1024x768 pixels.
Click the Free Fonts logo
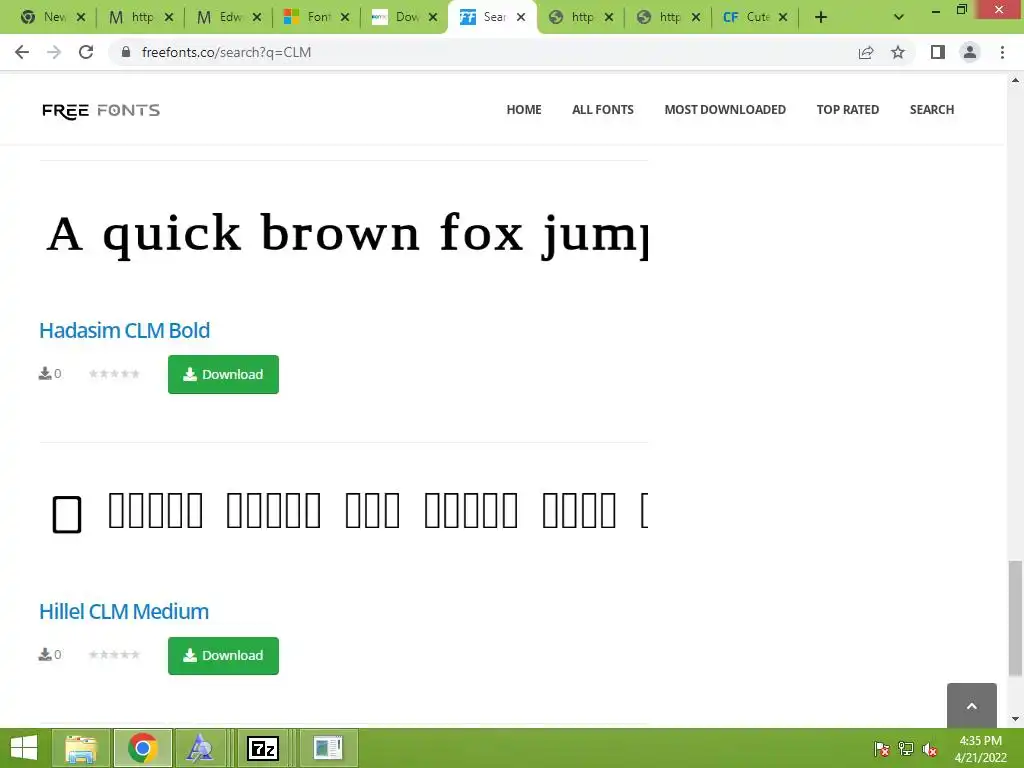point(101,110)
